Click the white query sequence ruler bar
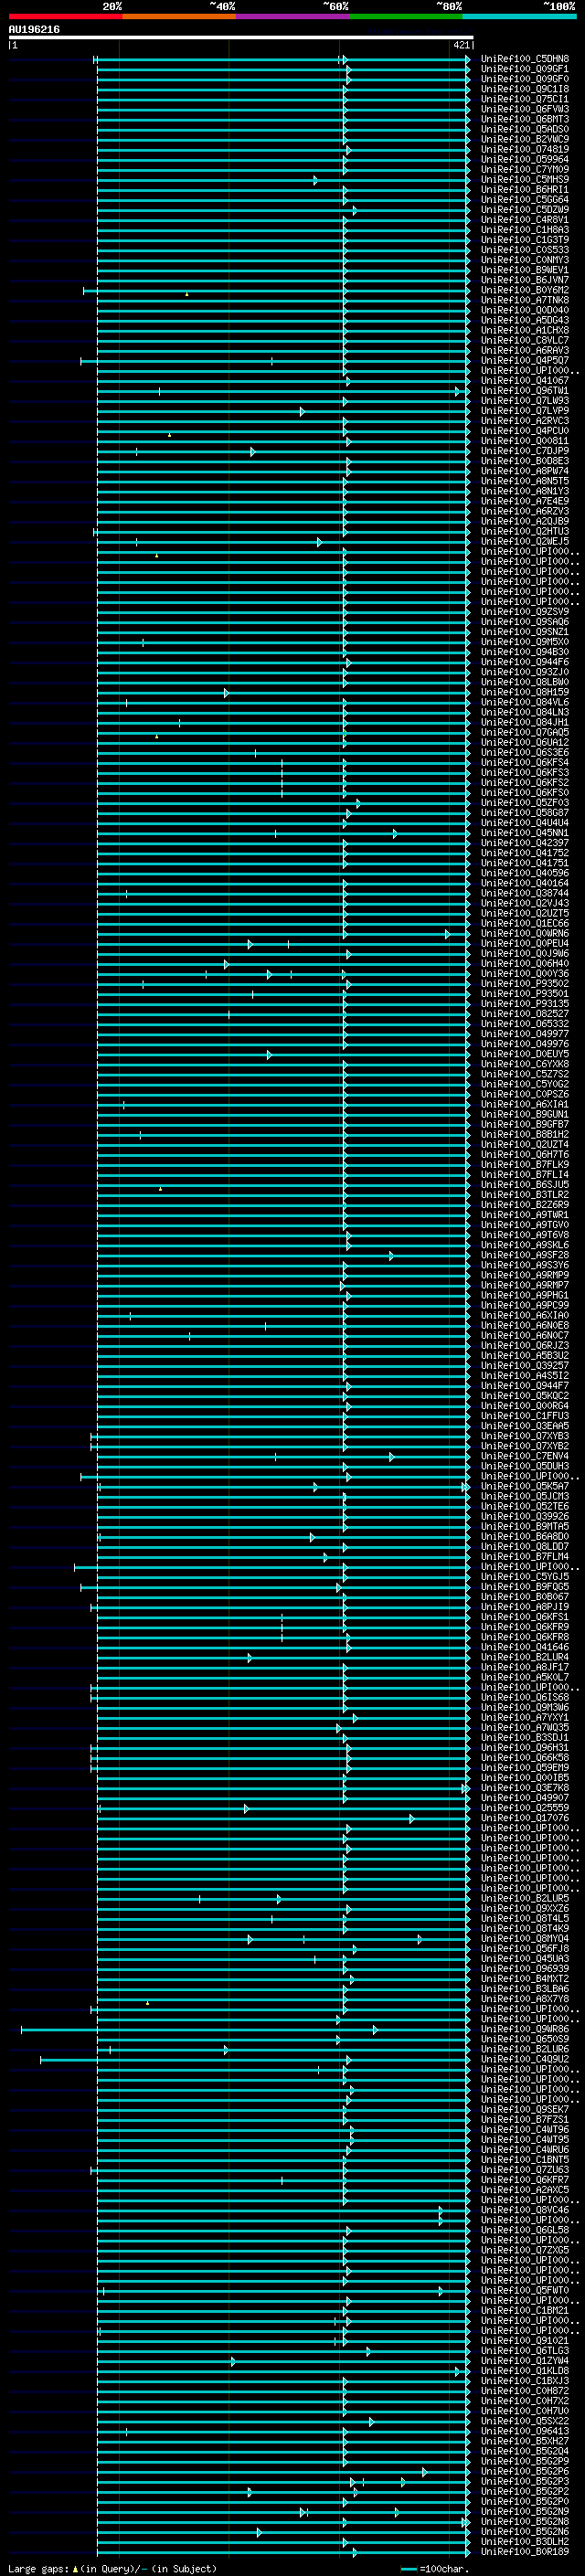Screen dimensions: 585x2576 coord(241,38)
